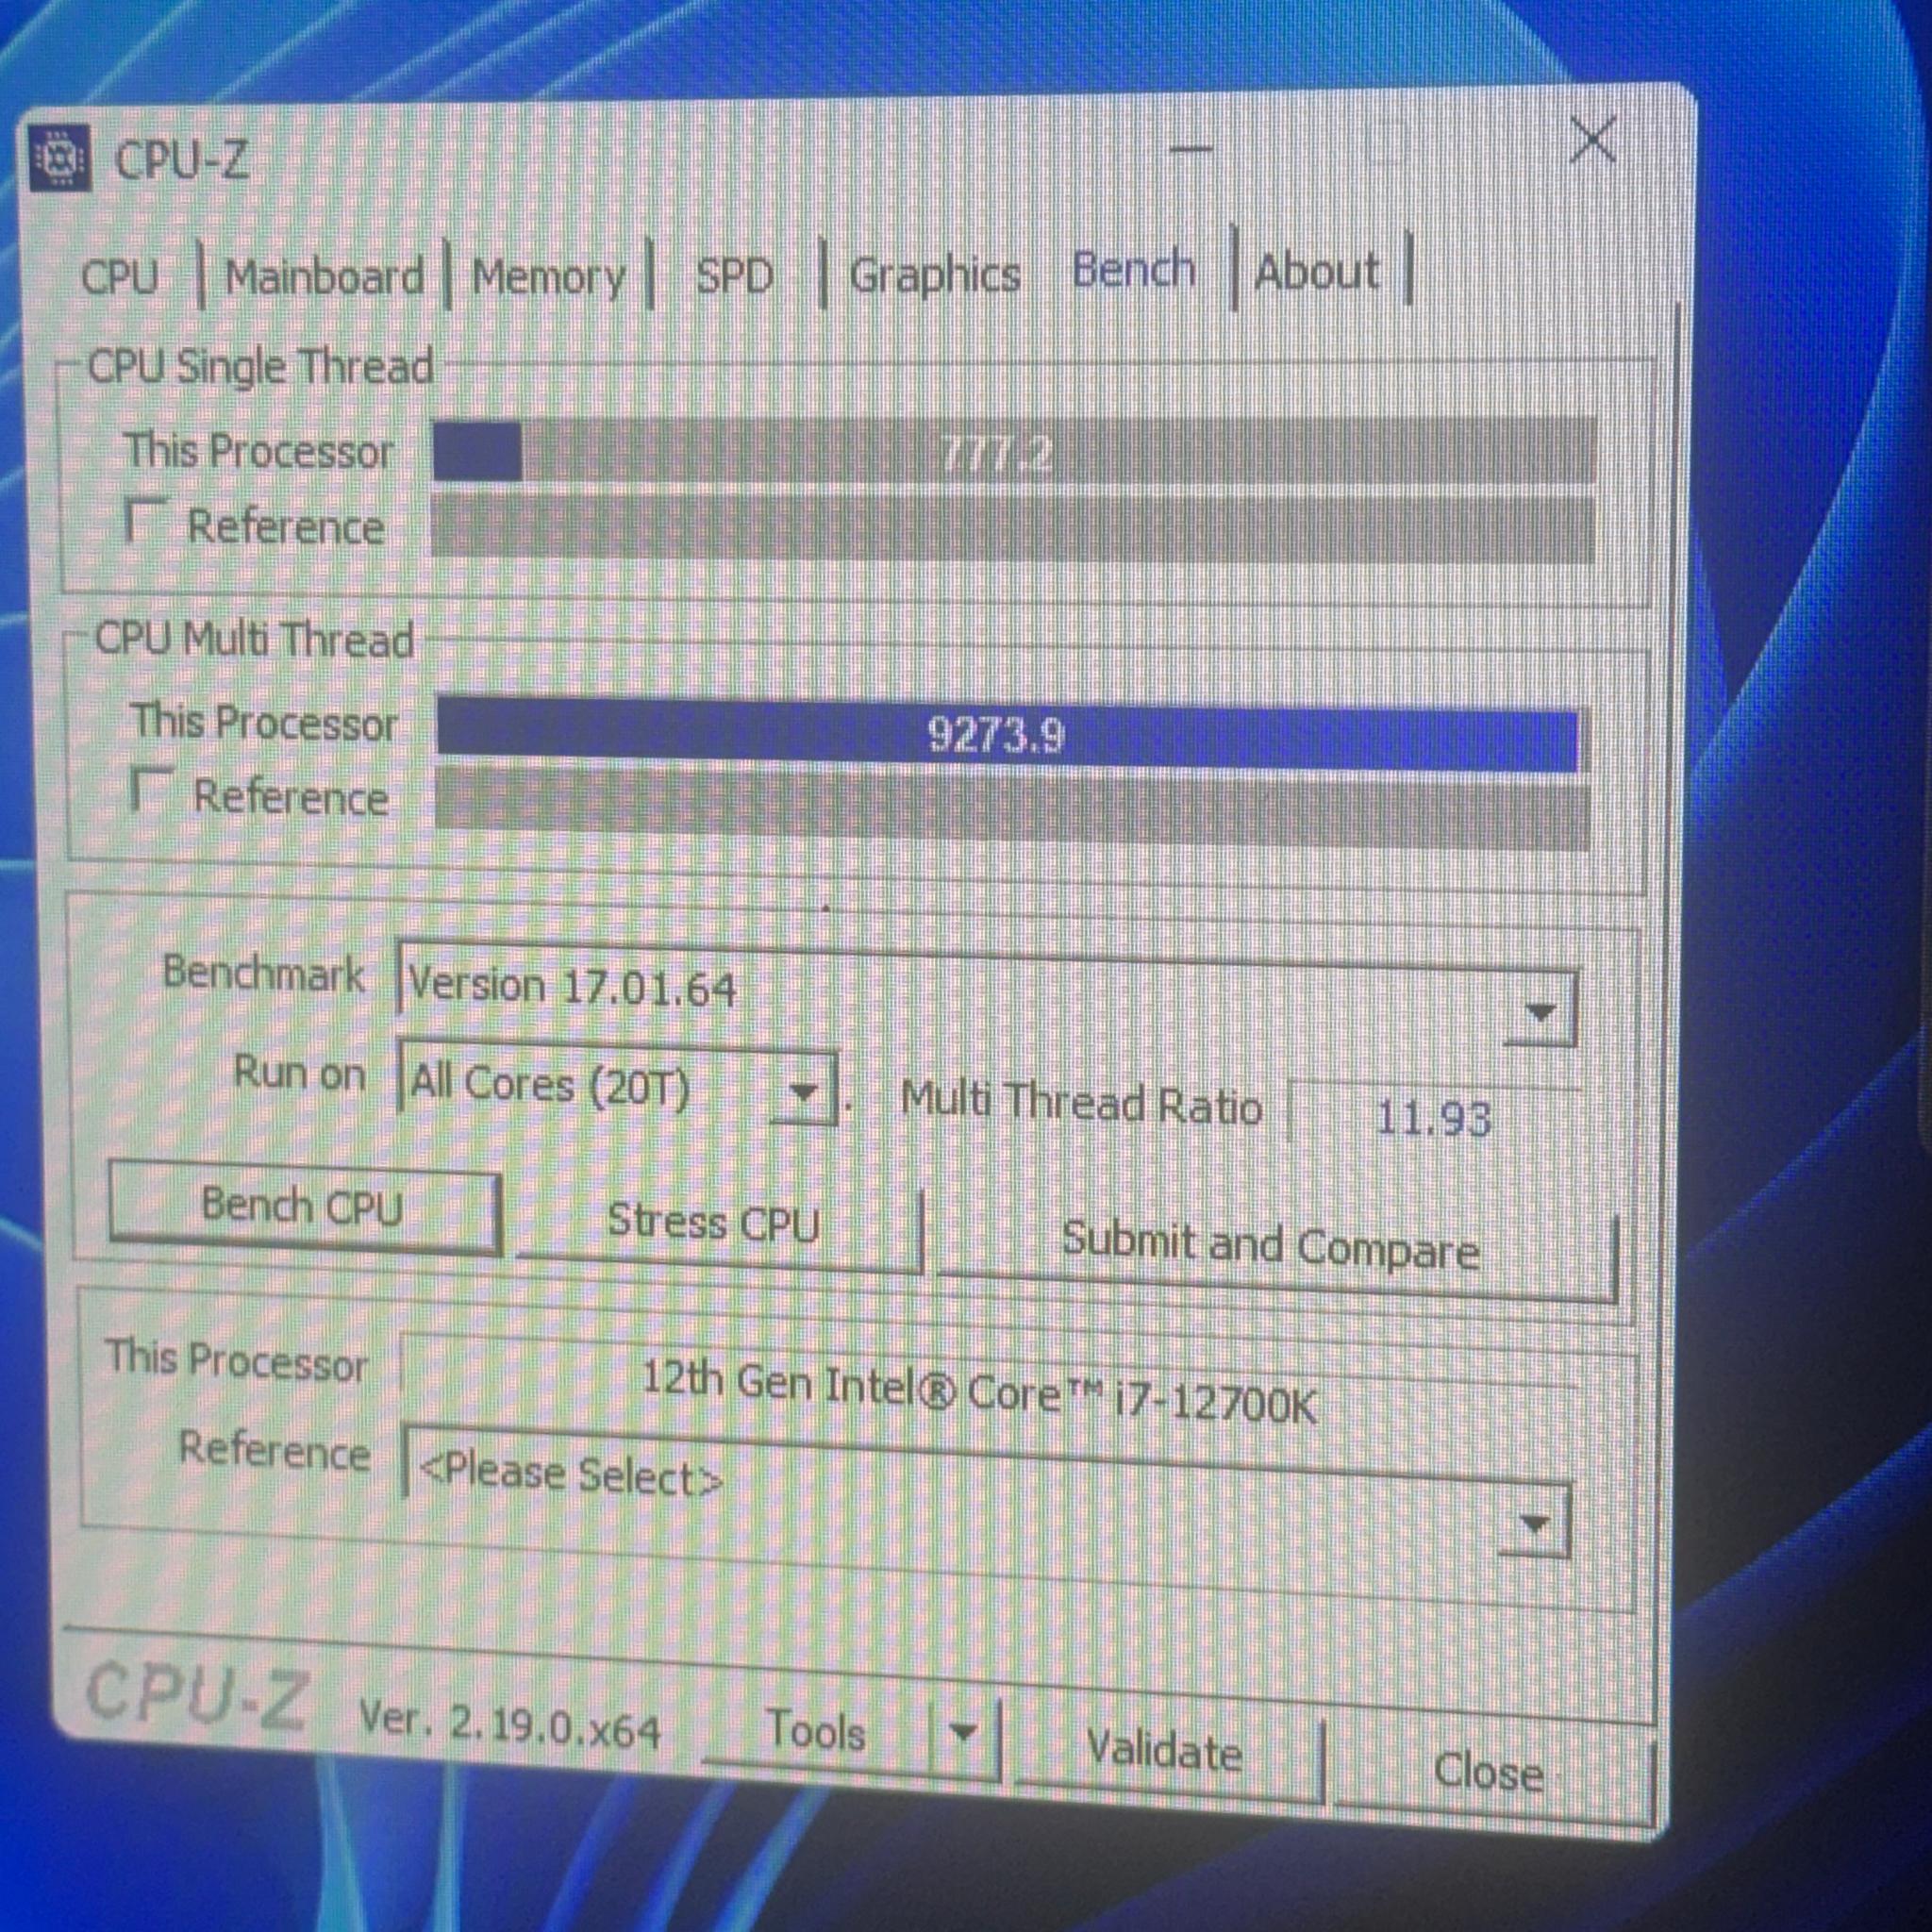Open the Benchmark version dropdown
The height and width of the screenshot is (1932, 1932).
click(x=987, y=992)
